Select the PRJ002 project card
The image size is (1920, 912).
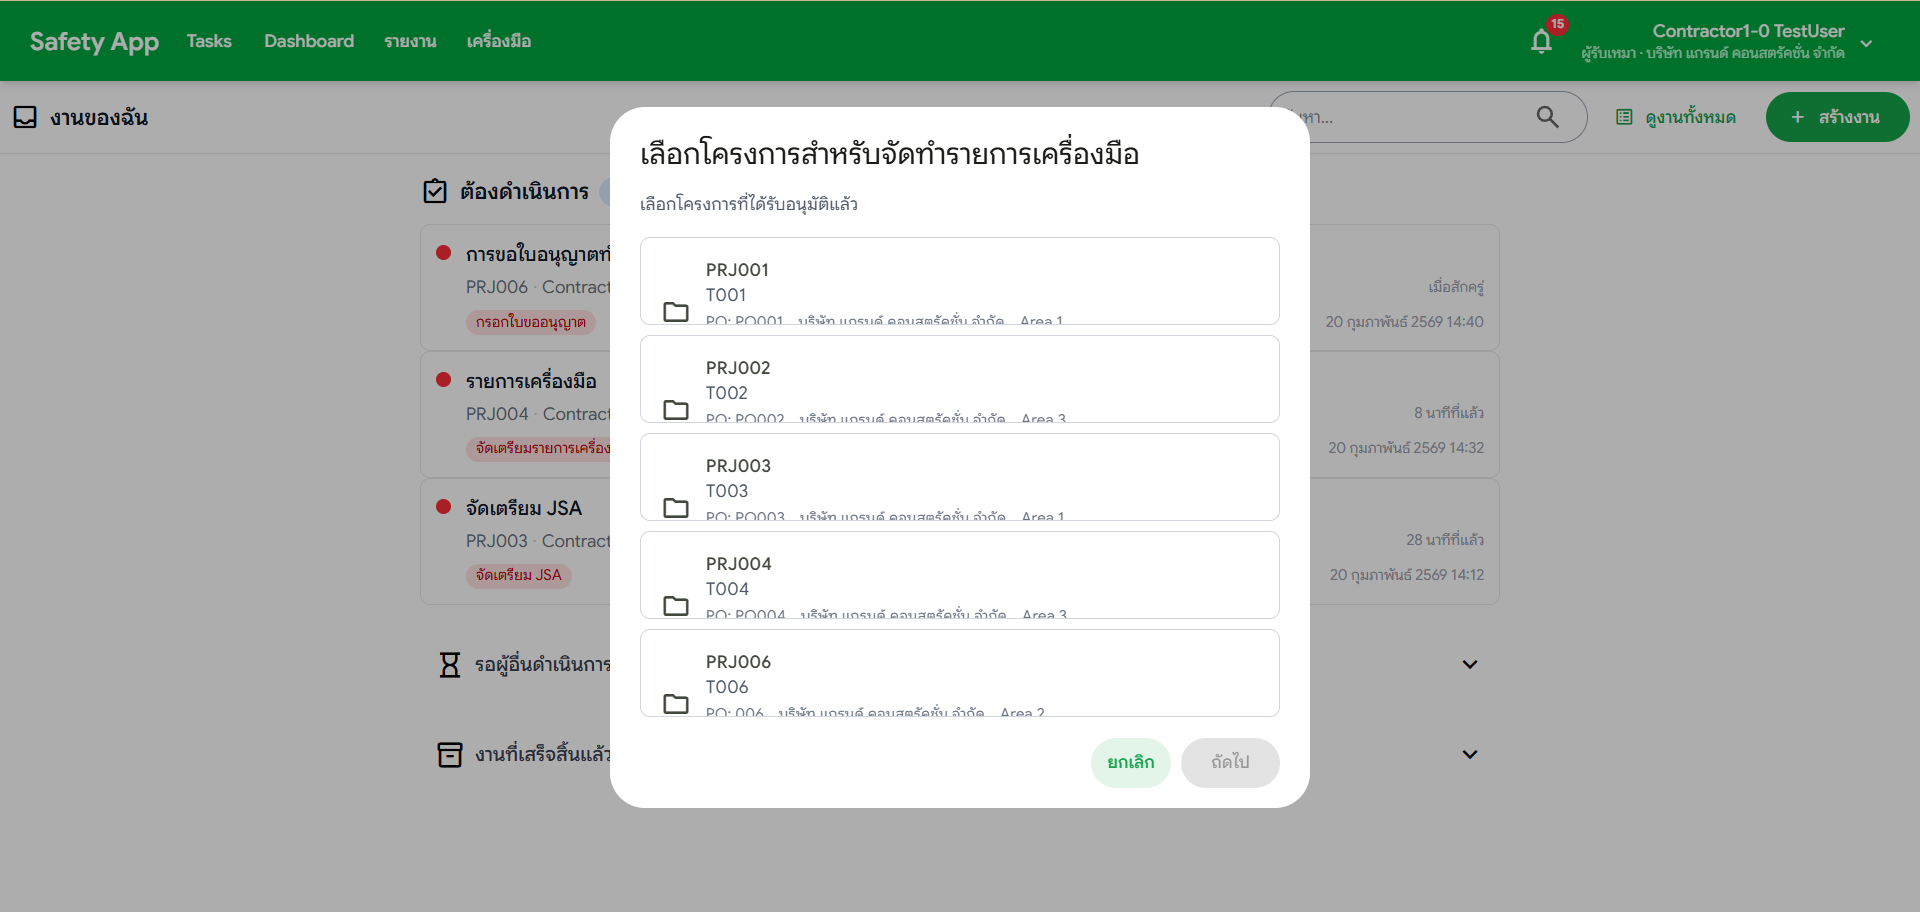point(959,379)
